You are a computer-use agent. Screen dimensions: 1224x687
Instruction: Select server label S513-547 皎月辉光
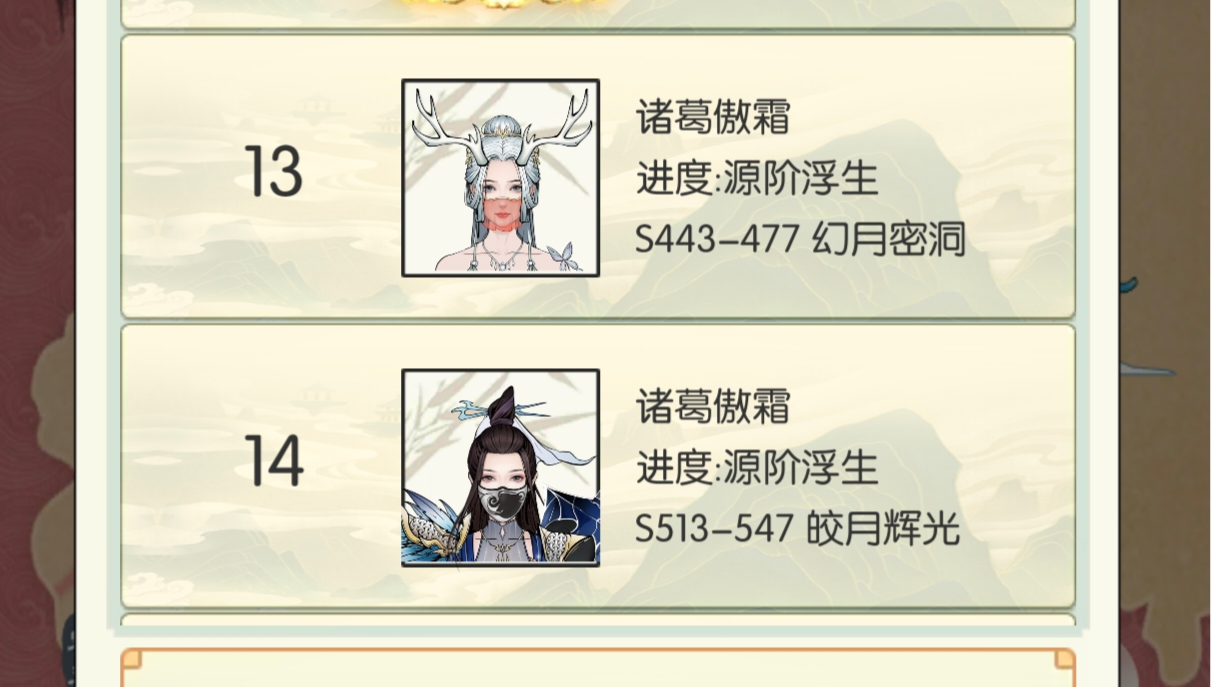[797, 529]
